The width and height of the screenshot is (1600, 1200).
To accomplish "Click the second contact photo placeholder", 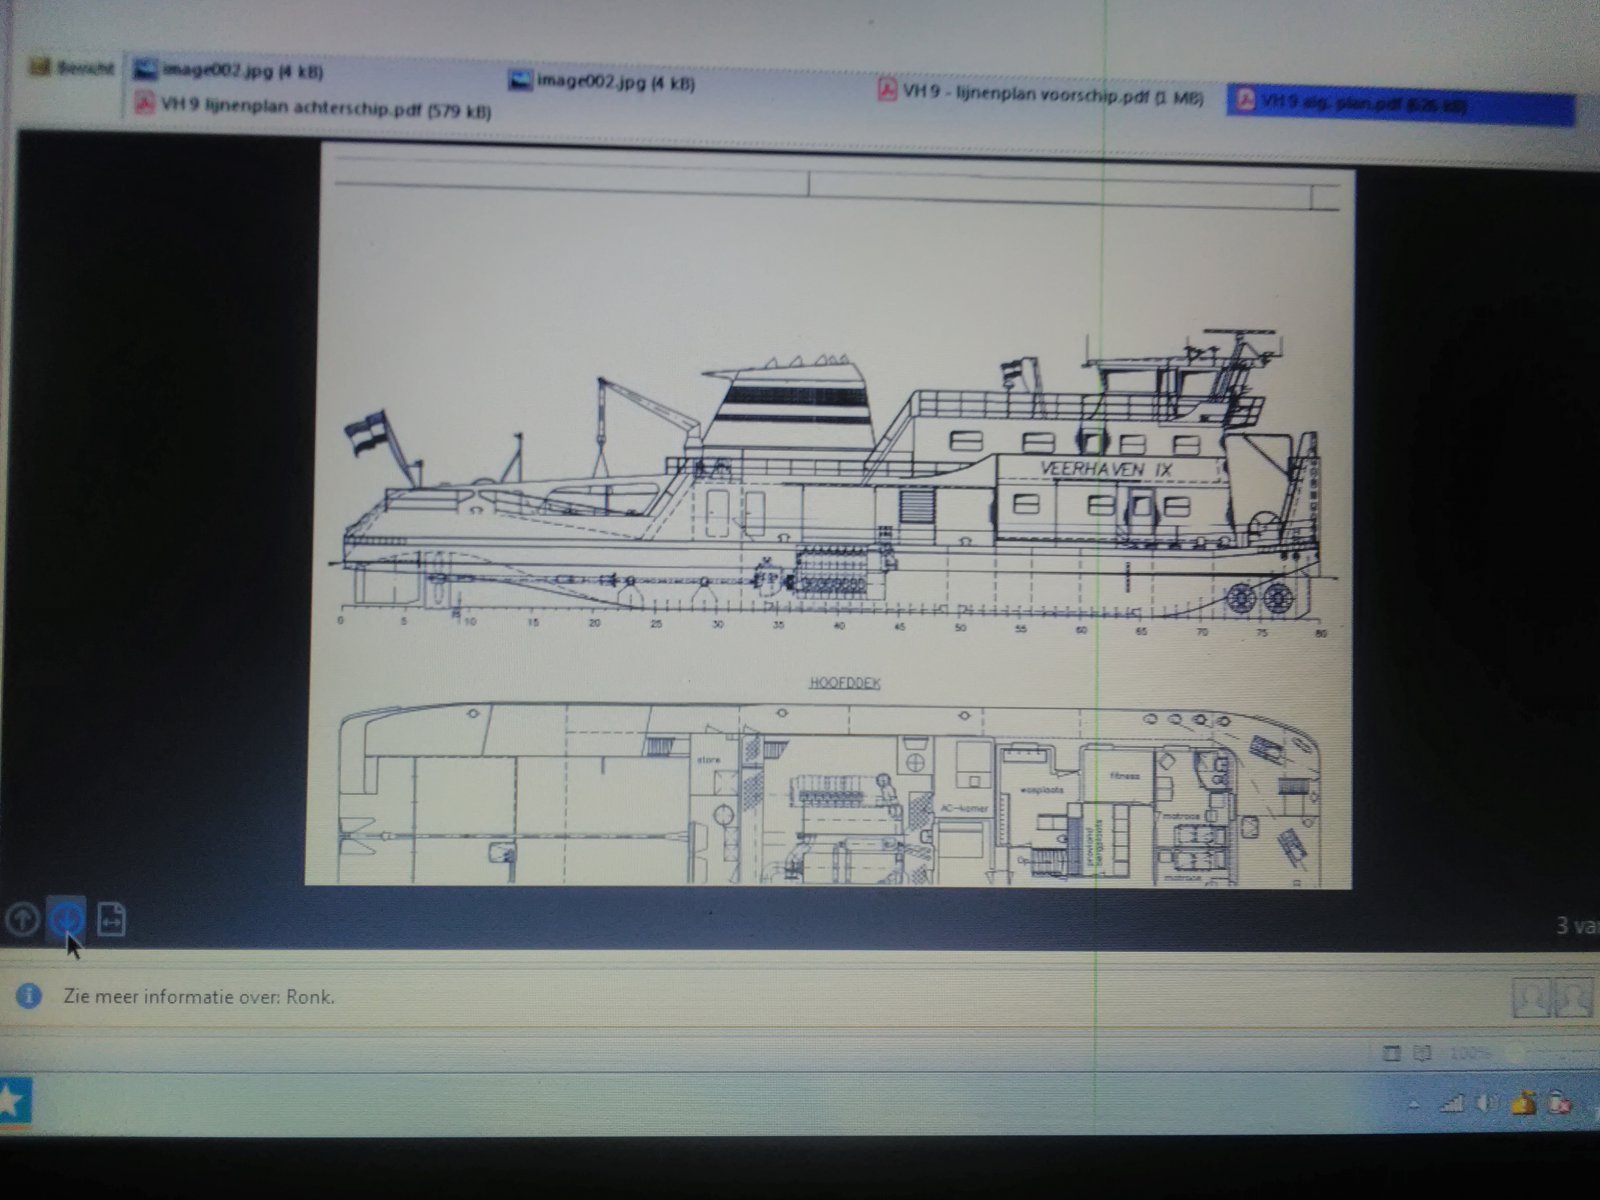I will [1572, 997].
